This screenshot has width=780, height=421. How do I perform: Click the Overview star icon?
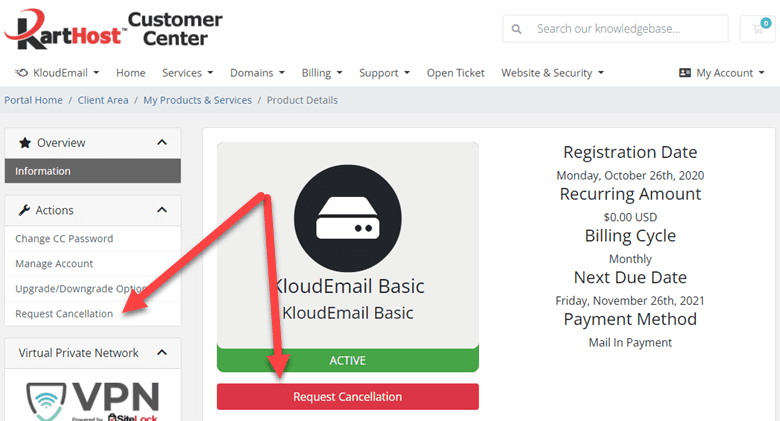[x=25, y=143]
